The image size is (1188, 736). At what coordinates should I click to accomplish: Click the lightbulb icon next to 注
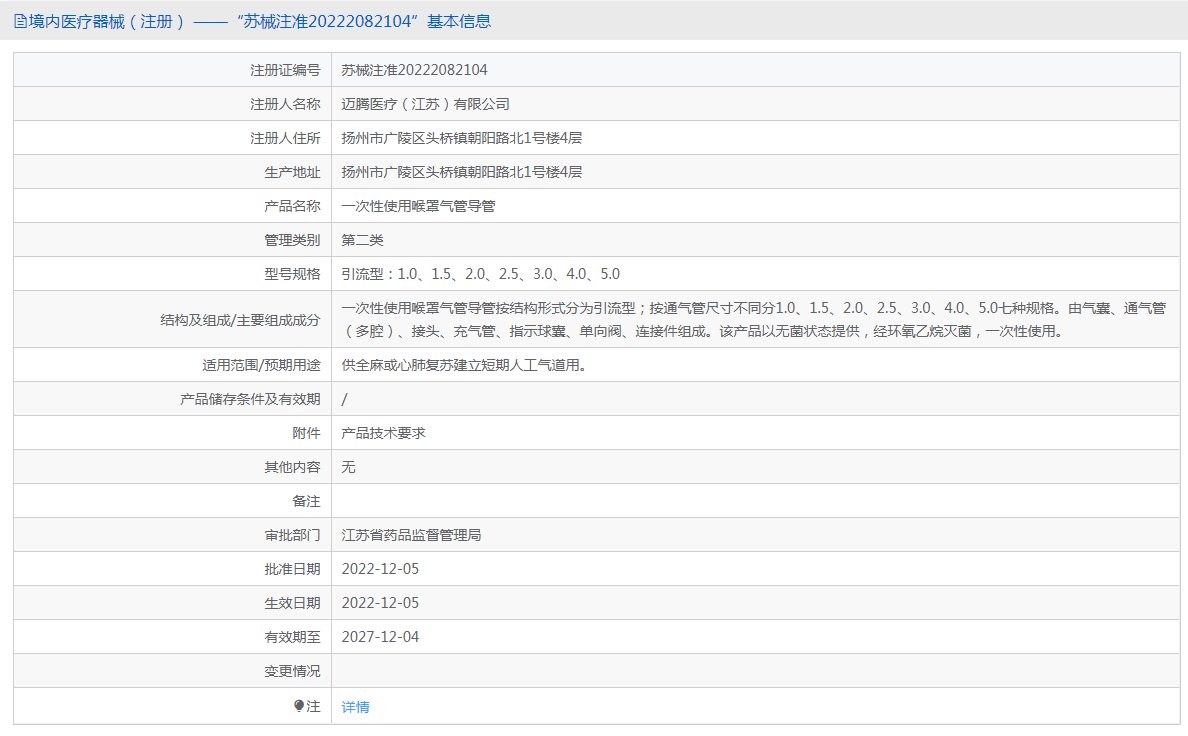[299, 706]
